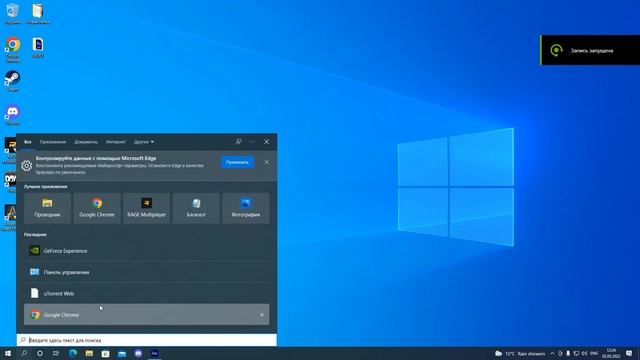Switch to Adobe After Effects on the taskbar
Screen dimensions: 640x360
point(155,353)
